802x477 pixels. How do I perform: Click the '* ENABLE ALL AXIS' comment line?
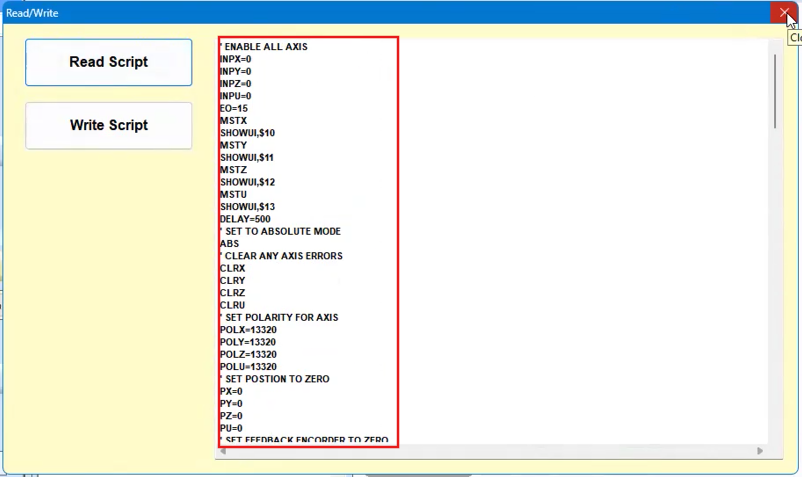click(x=263, y=47)
